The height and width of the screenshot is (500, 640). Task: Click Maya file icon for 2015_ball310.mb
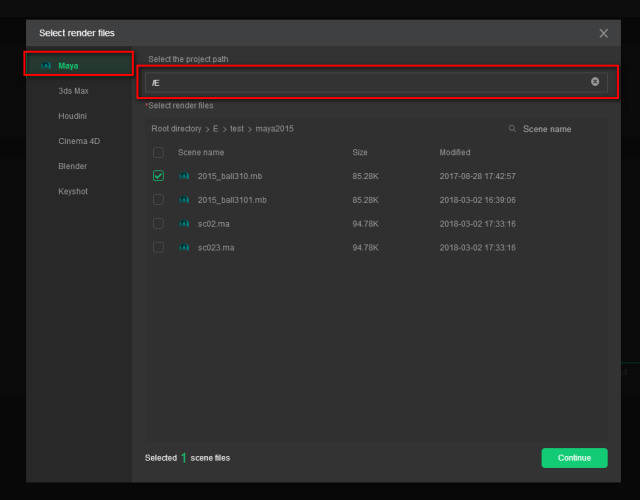[x=184, y=176]
